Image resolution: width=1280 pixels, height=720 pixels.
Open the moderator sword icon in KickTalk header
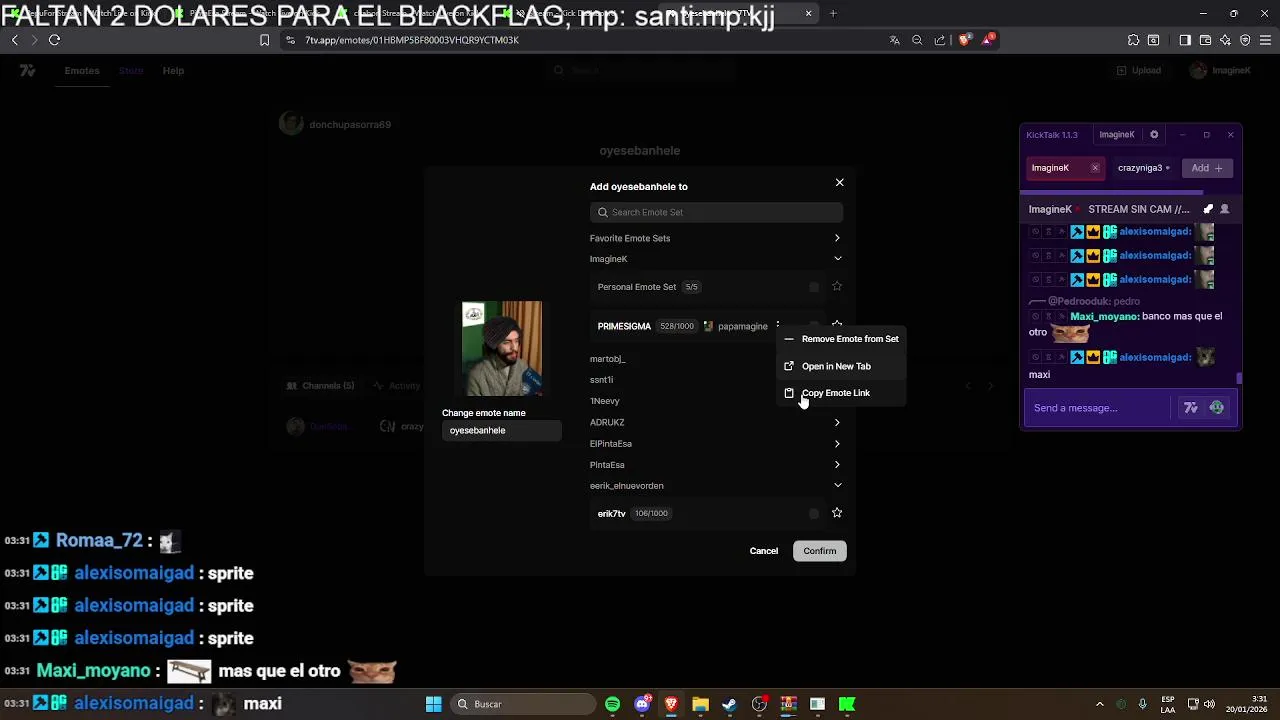click(1208, 210)
